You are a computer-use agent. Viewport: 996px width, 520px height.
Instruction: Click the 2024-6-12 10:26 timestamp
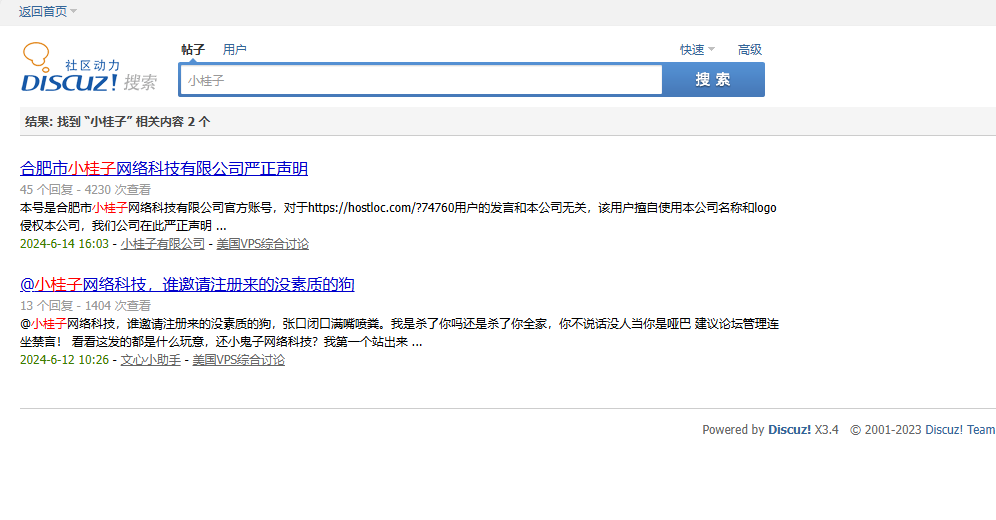click(x=64, y=360)
